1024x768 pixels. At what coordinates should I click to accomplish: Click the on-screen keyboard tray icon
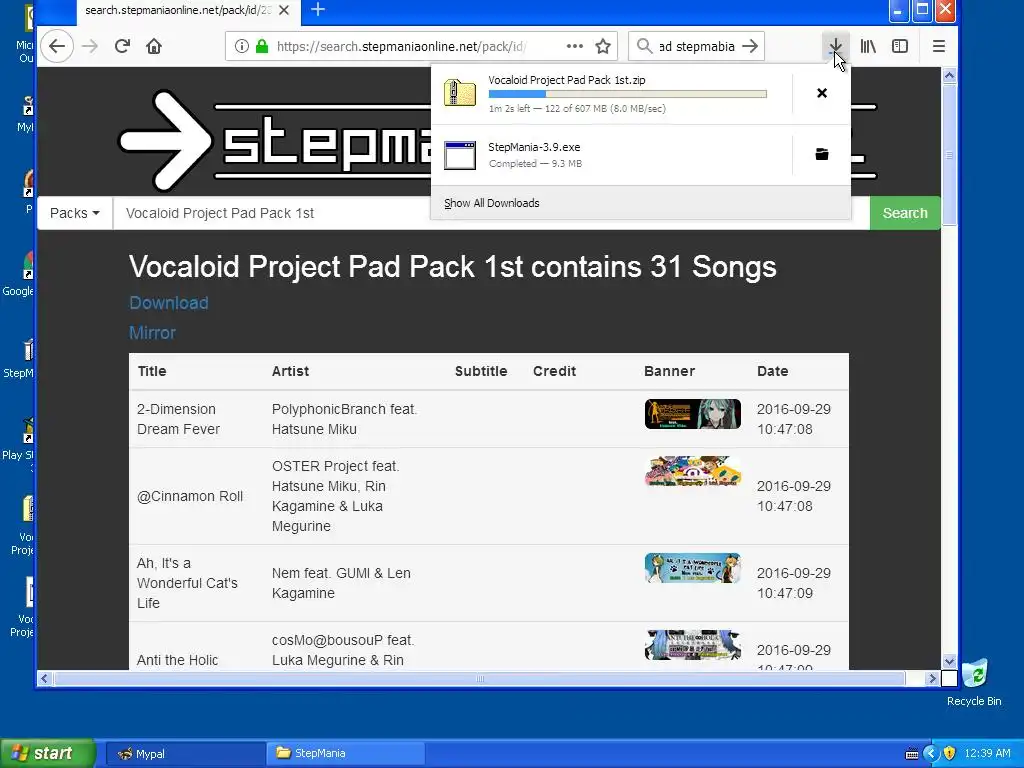click(912, 754)
